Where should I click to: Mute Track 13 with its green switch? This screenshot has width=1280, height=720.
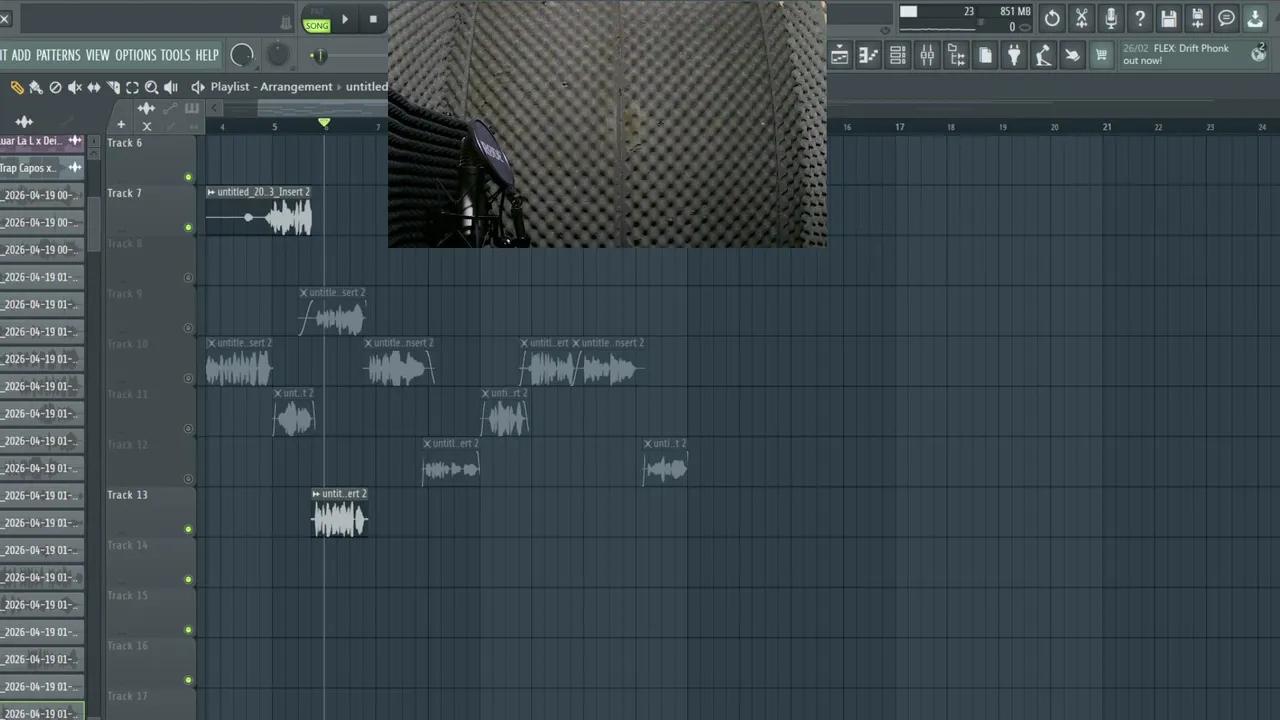pos(188,529)
